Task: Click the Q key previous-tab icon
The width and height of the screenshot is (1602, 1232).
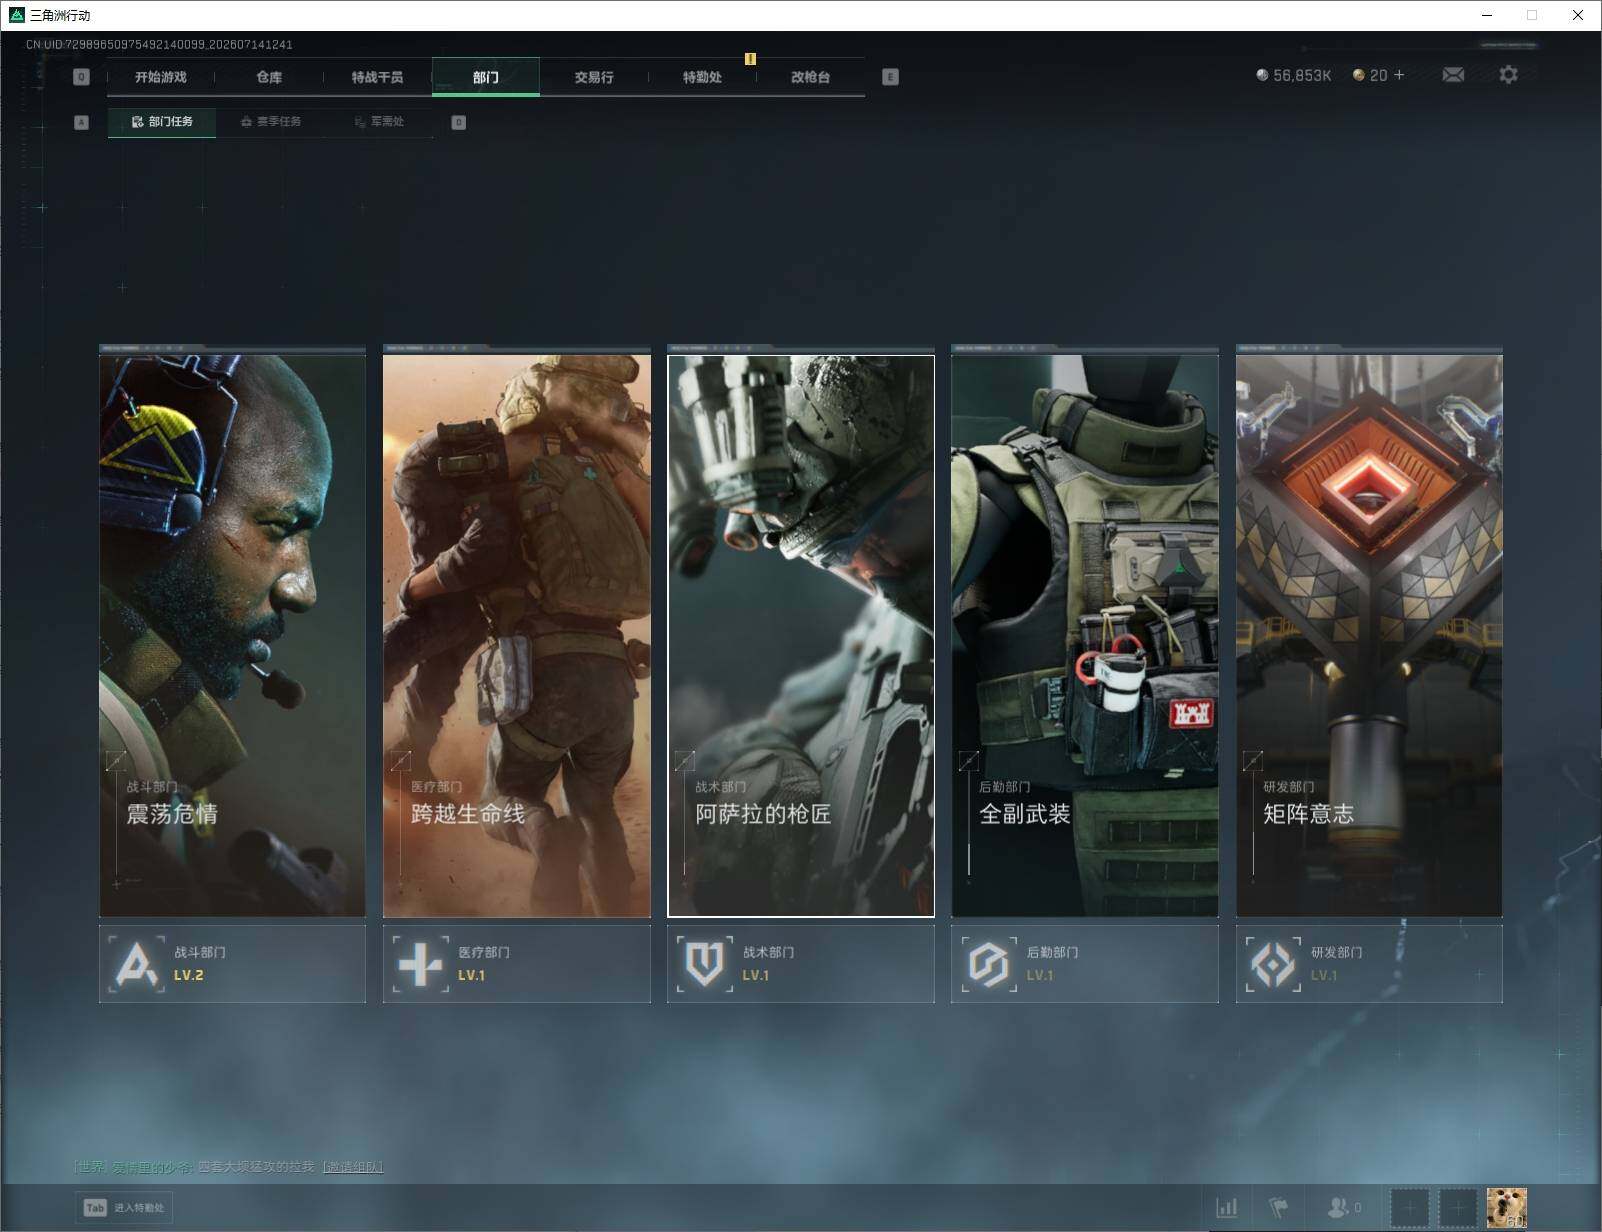Action: pyautogui.click(x=82, y=77)
